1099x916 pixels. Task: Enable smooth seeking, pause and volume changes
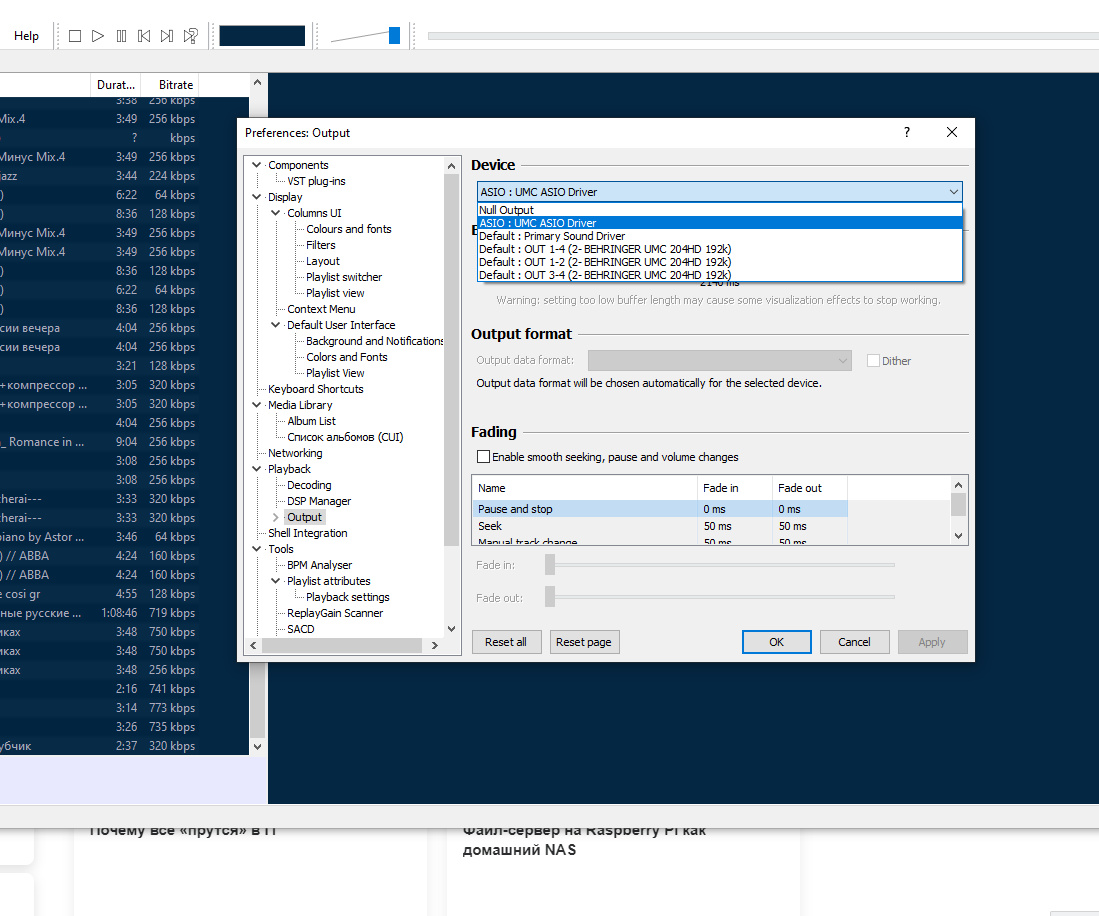(x=484, y=457)
